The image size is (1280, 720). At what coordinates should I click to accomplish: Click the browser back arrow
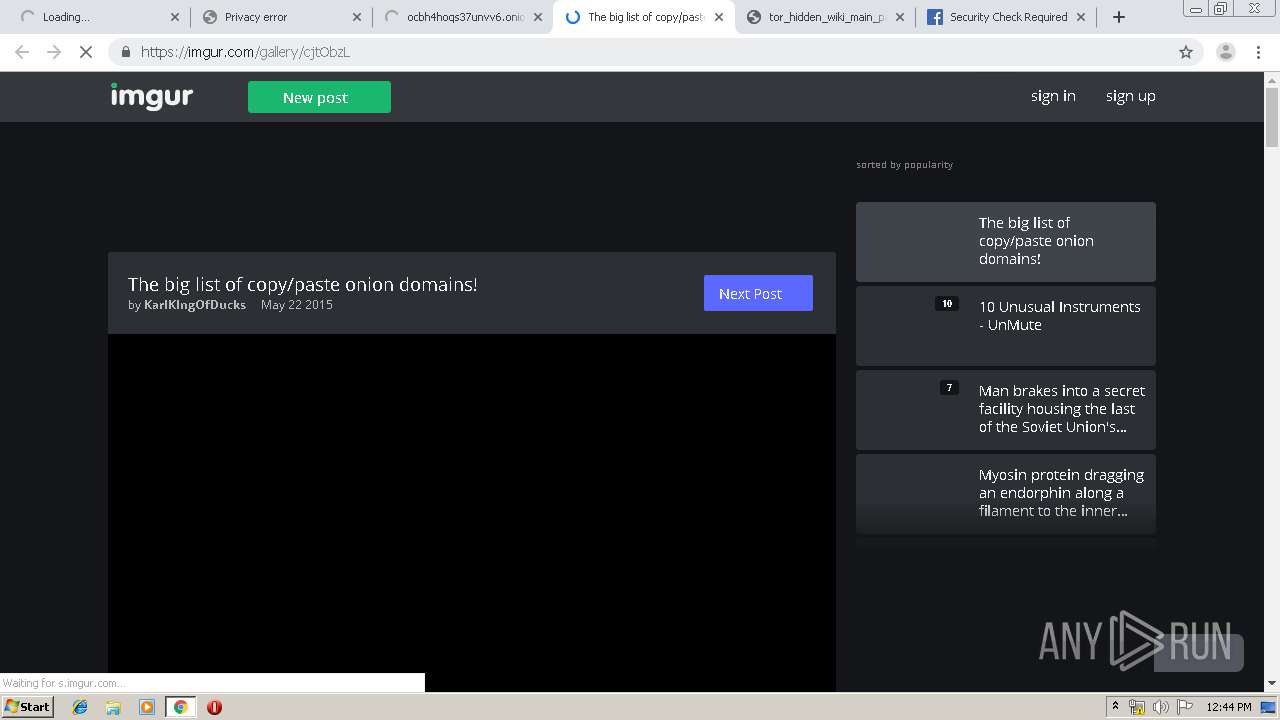[22, 52]
